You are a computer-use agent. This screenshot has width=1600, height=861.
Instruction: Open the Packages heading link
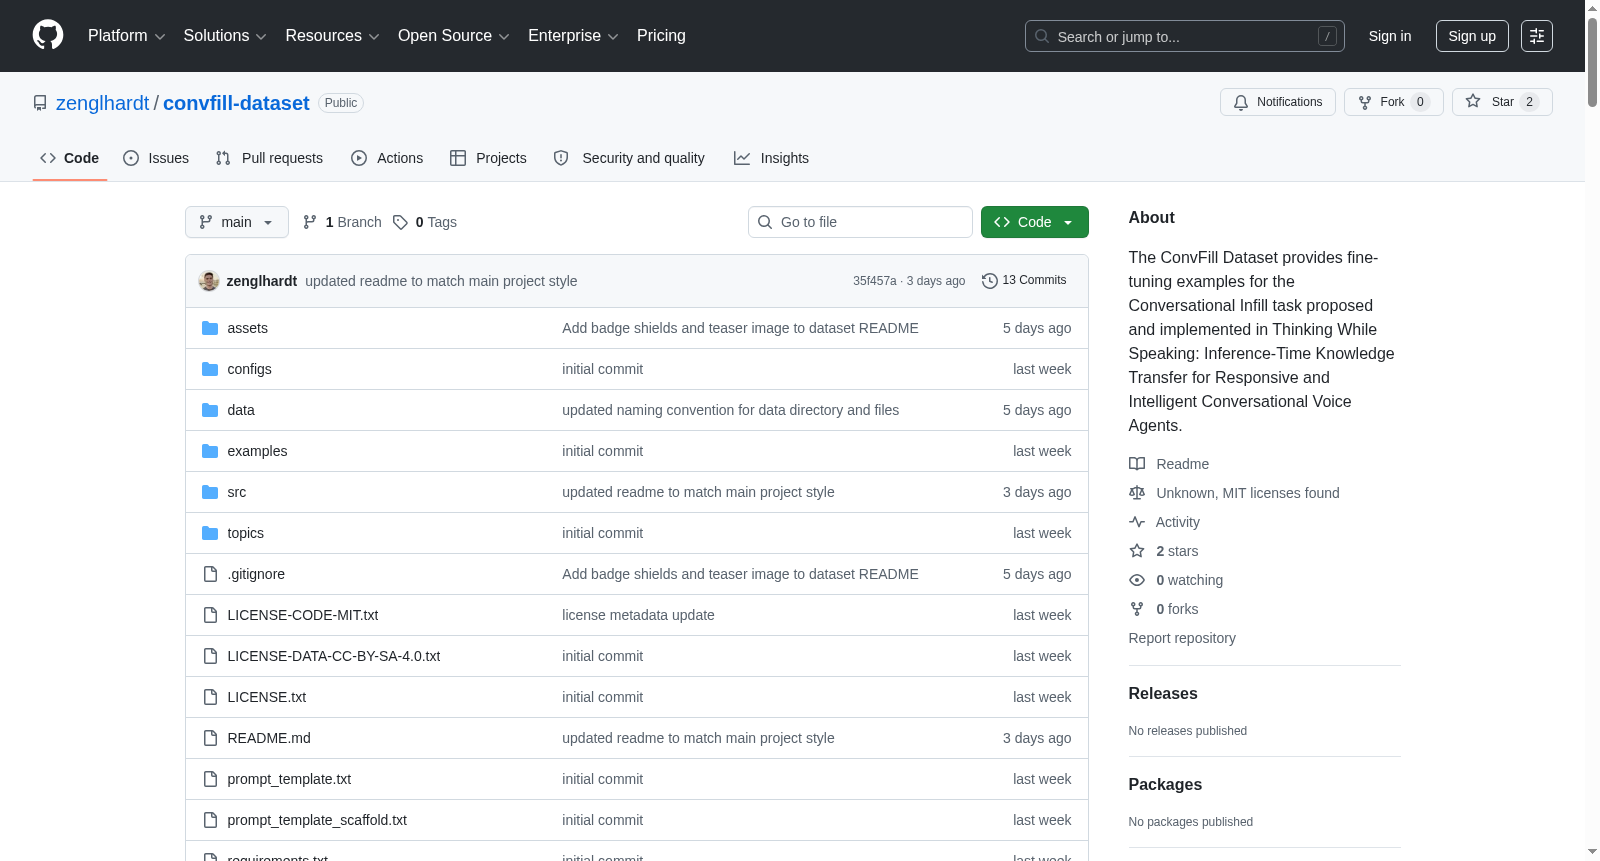pos(1165,785)
